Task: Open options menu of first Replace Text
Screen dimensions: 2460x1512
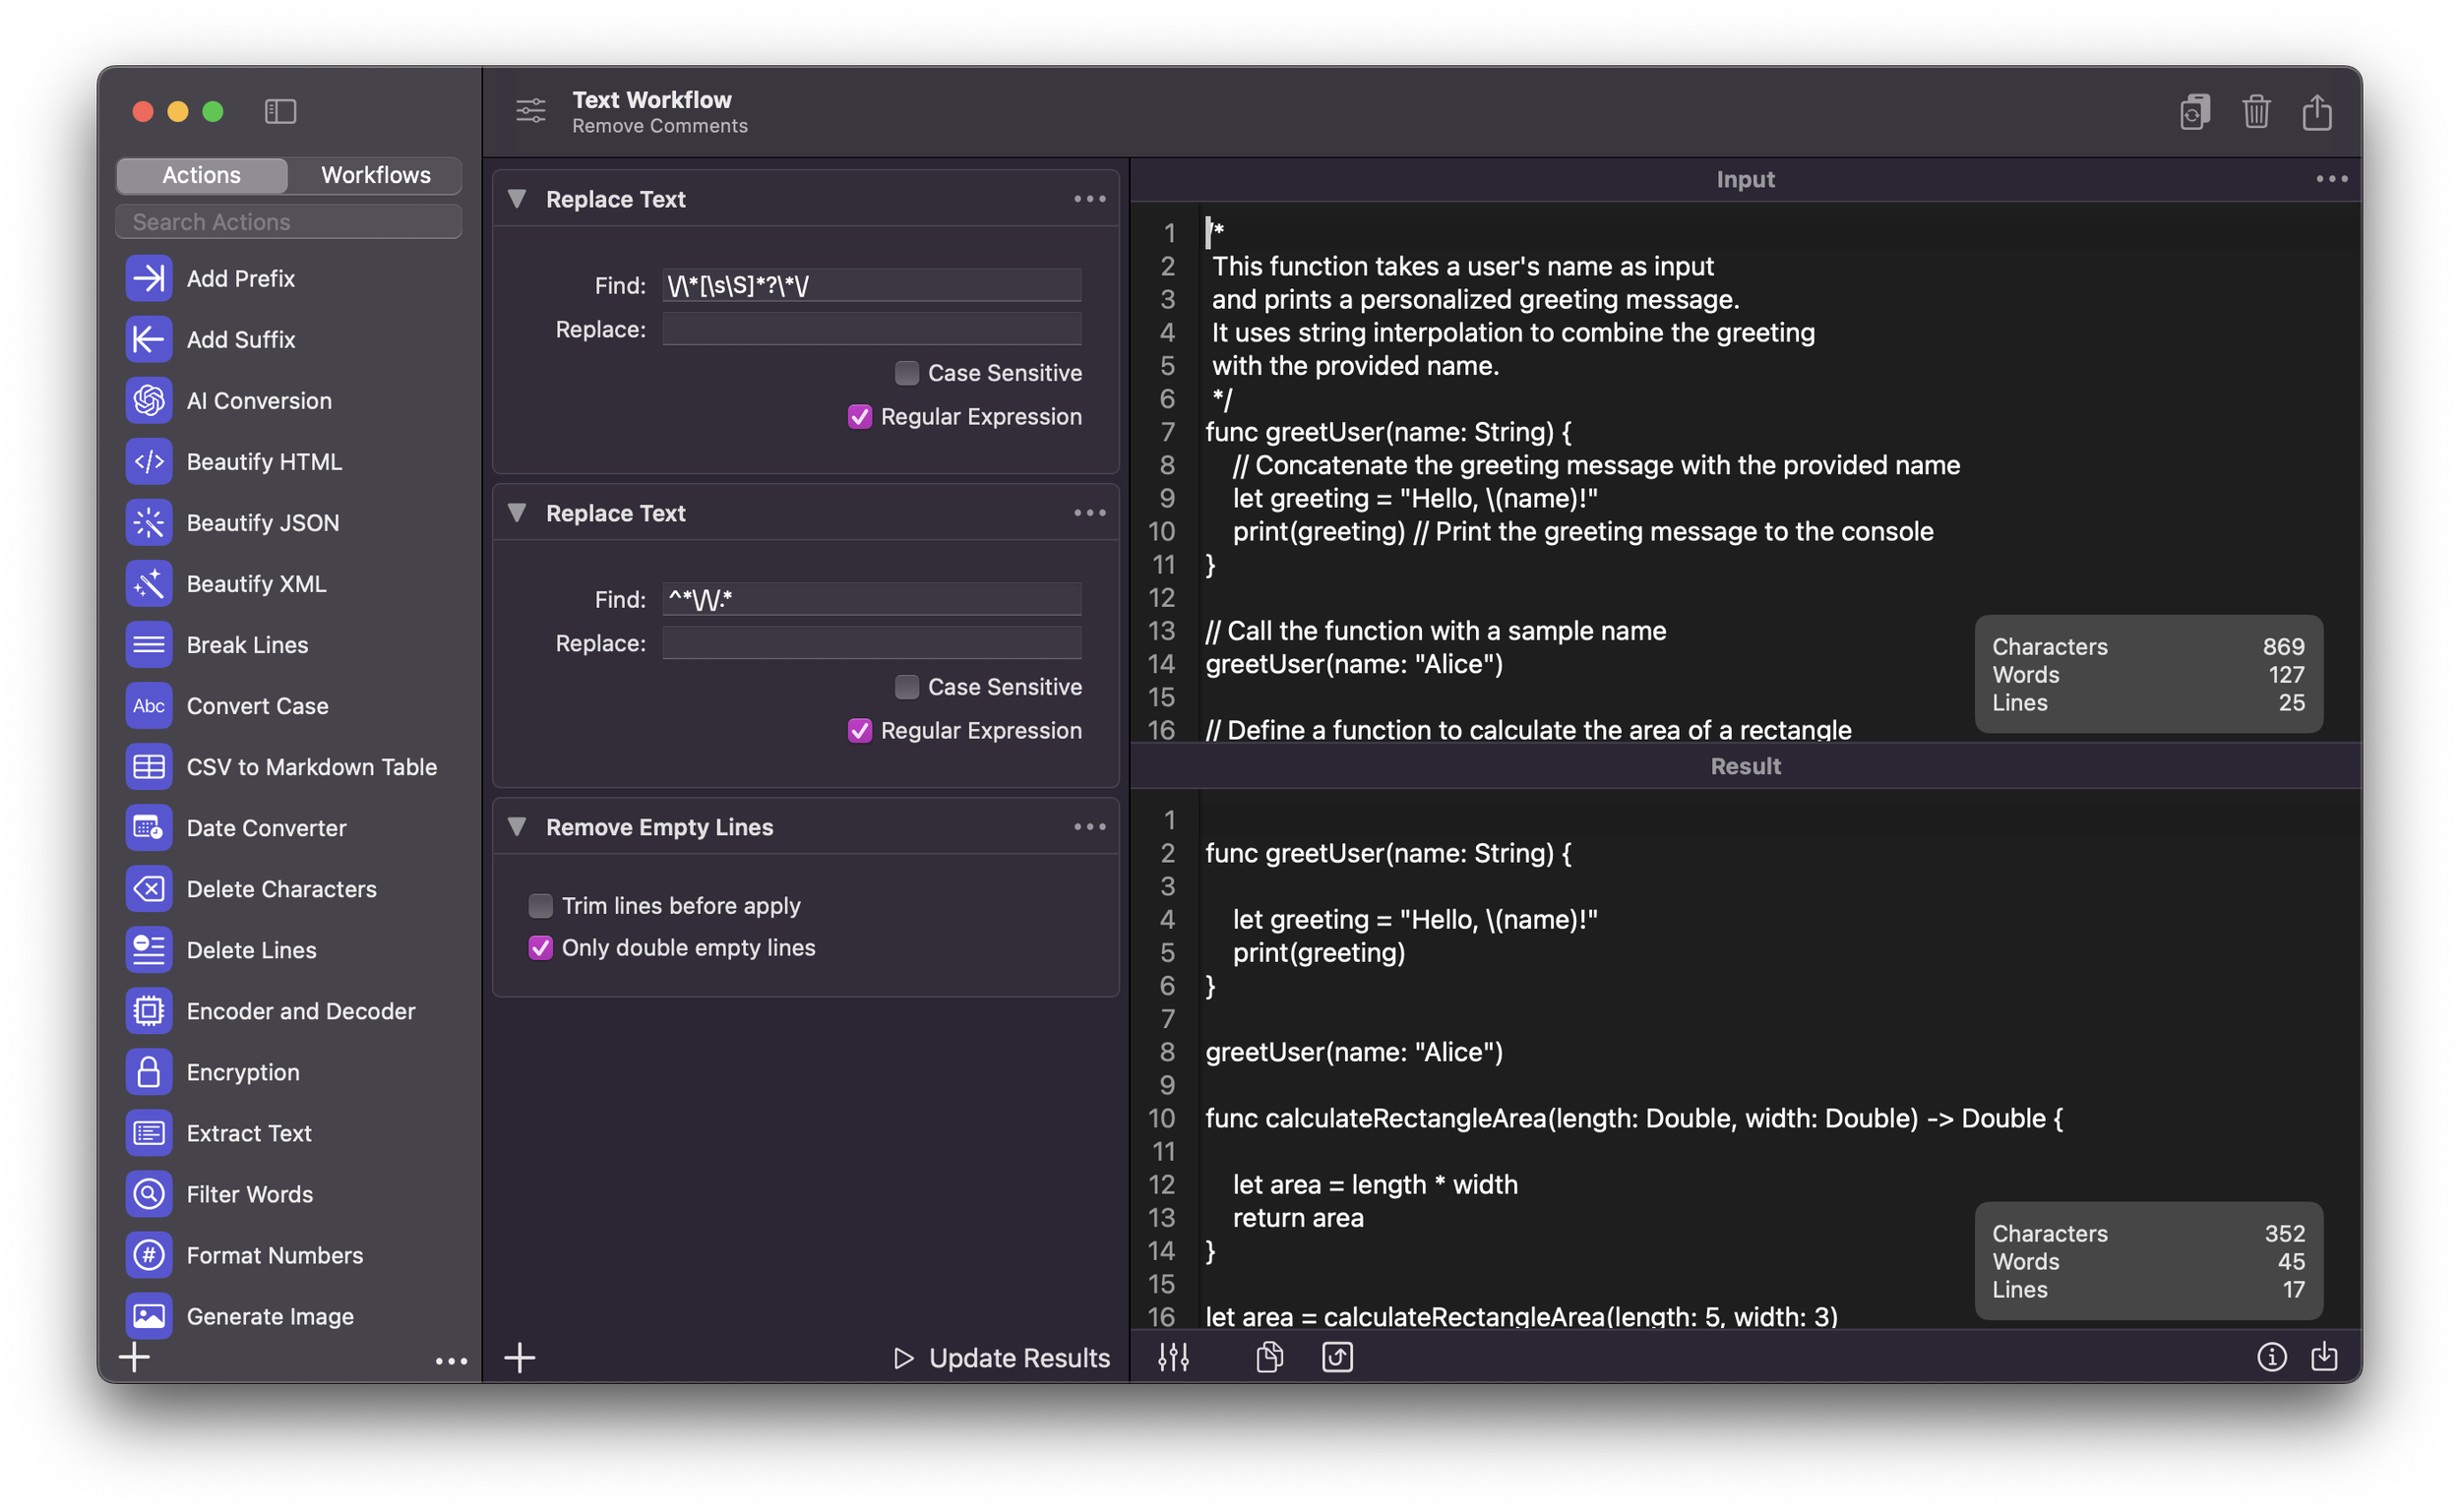Action: 1089,199
